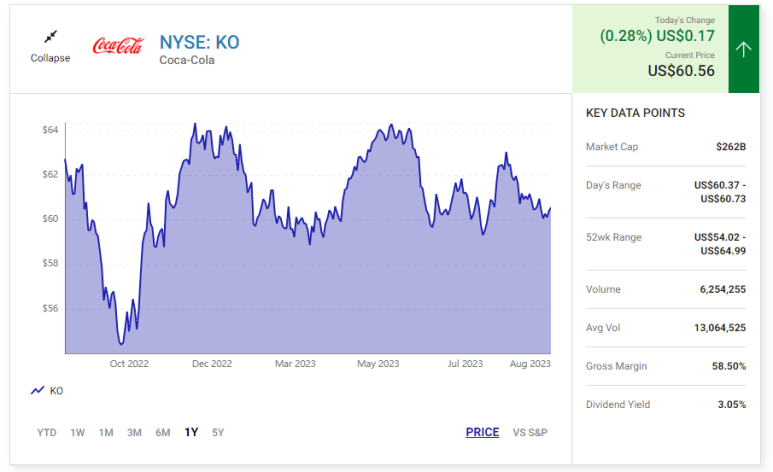Click the green up-arrow price indicator

(743, 49)
